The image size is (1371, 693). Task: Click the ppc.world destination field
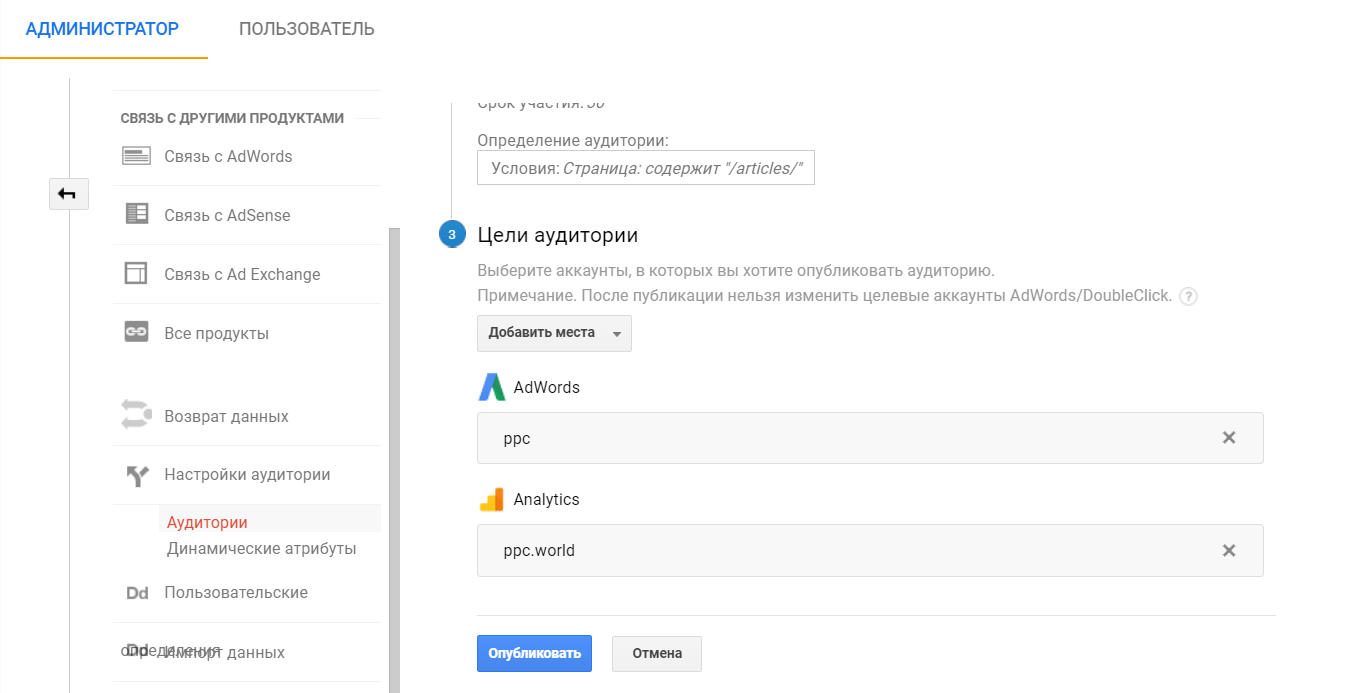(x=870, y=550)
